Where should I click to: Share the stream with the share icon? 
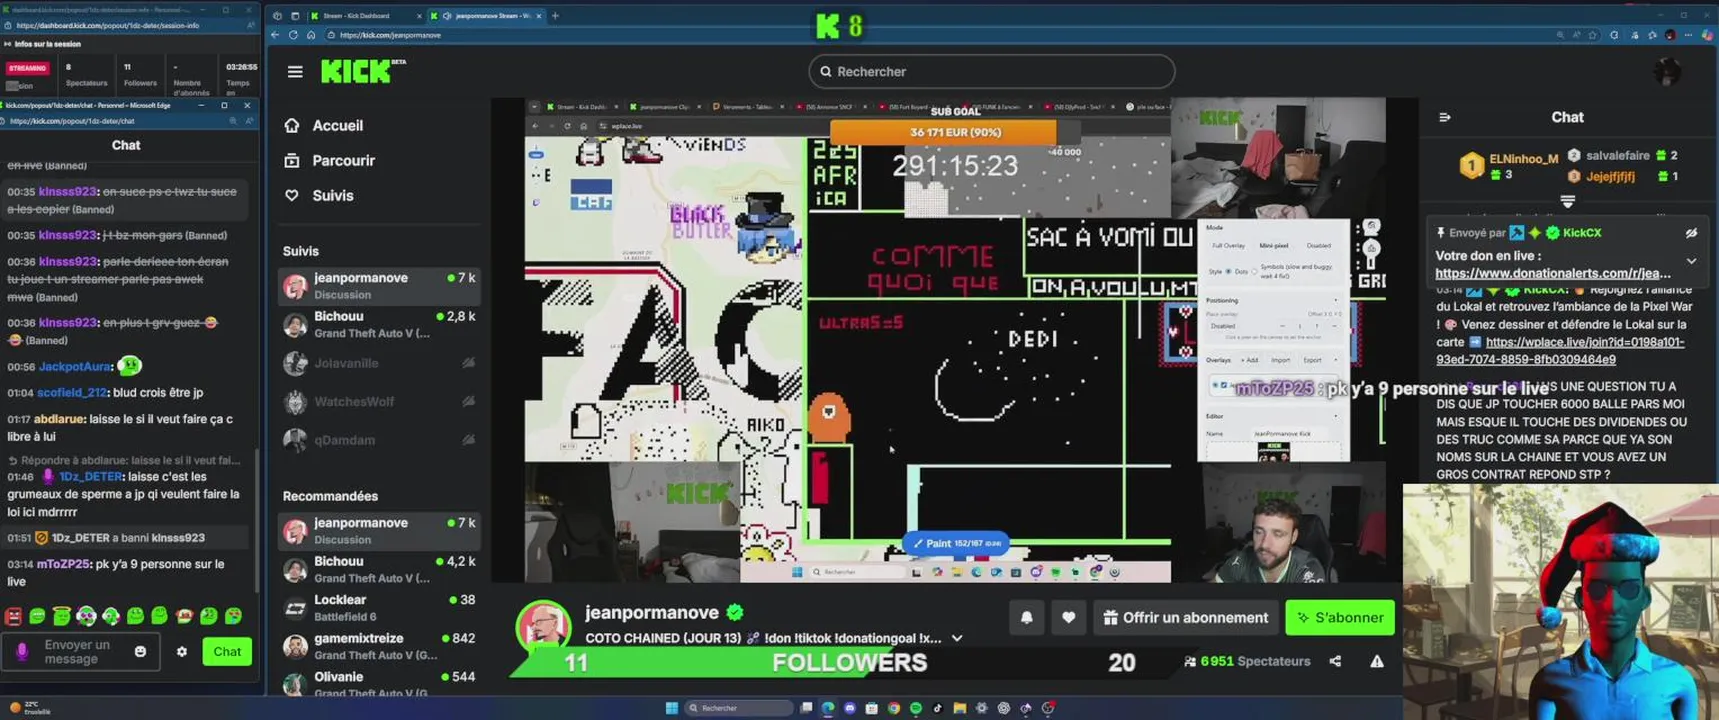(1335, 661)
